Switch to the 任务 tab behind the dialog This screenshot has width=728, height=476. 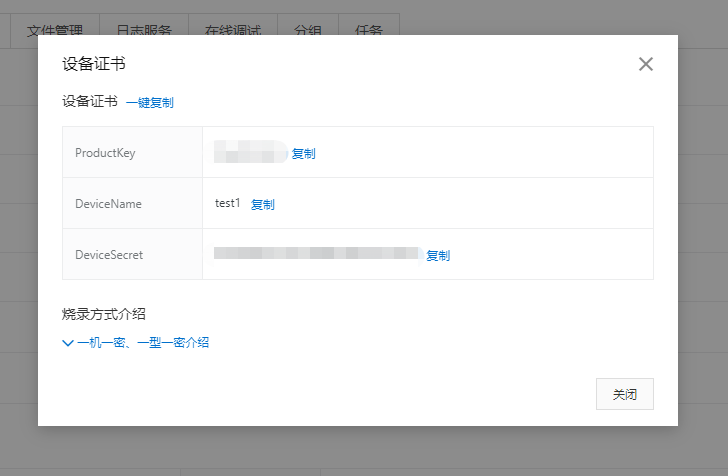[369, 31]
